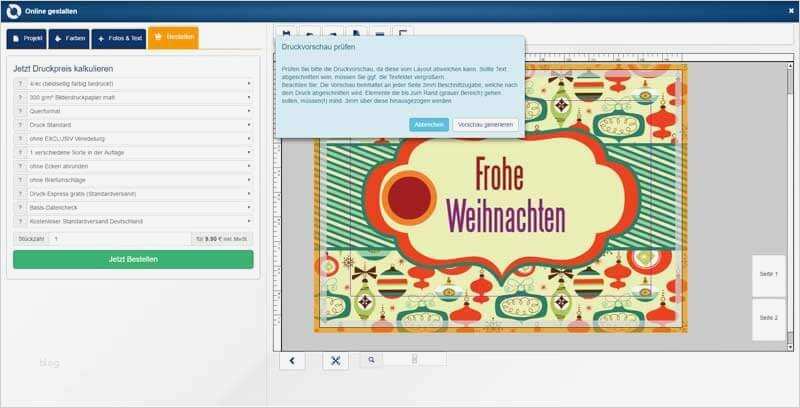This screenshot has height=408, width=800.
Task: Click the magnifier zoom icon below canvas
Action: [371, 360]
